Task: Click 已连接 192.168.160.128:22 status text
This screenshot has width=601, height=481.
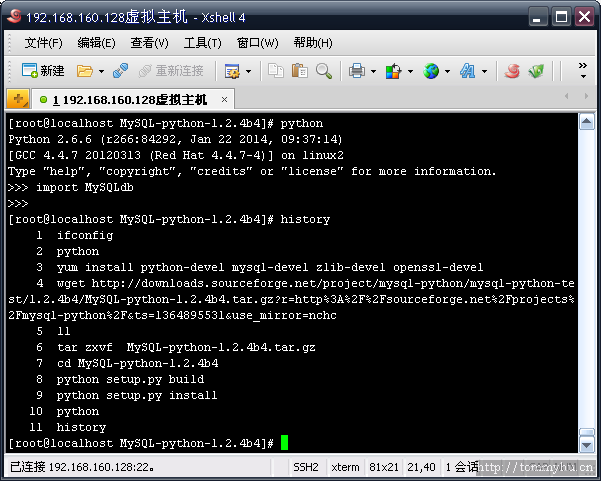Action: (x=82, y=467)
